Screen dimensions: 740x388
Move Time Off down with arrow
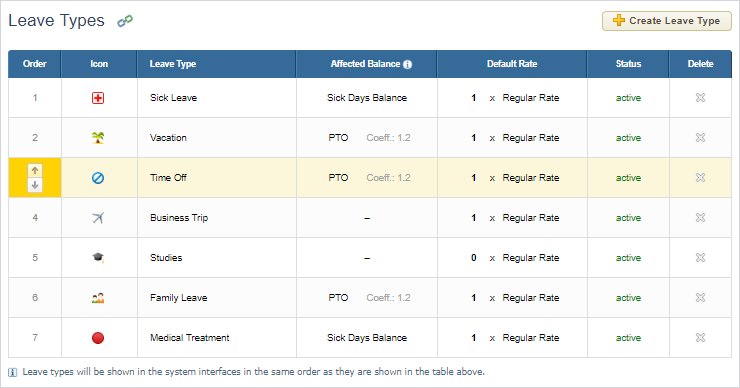point(35,185)
